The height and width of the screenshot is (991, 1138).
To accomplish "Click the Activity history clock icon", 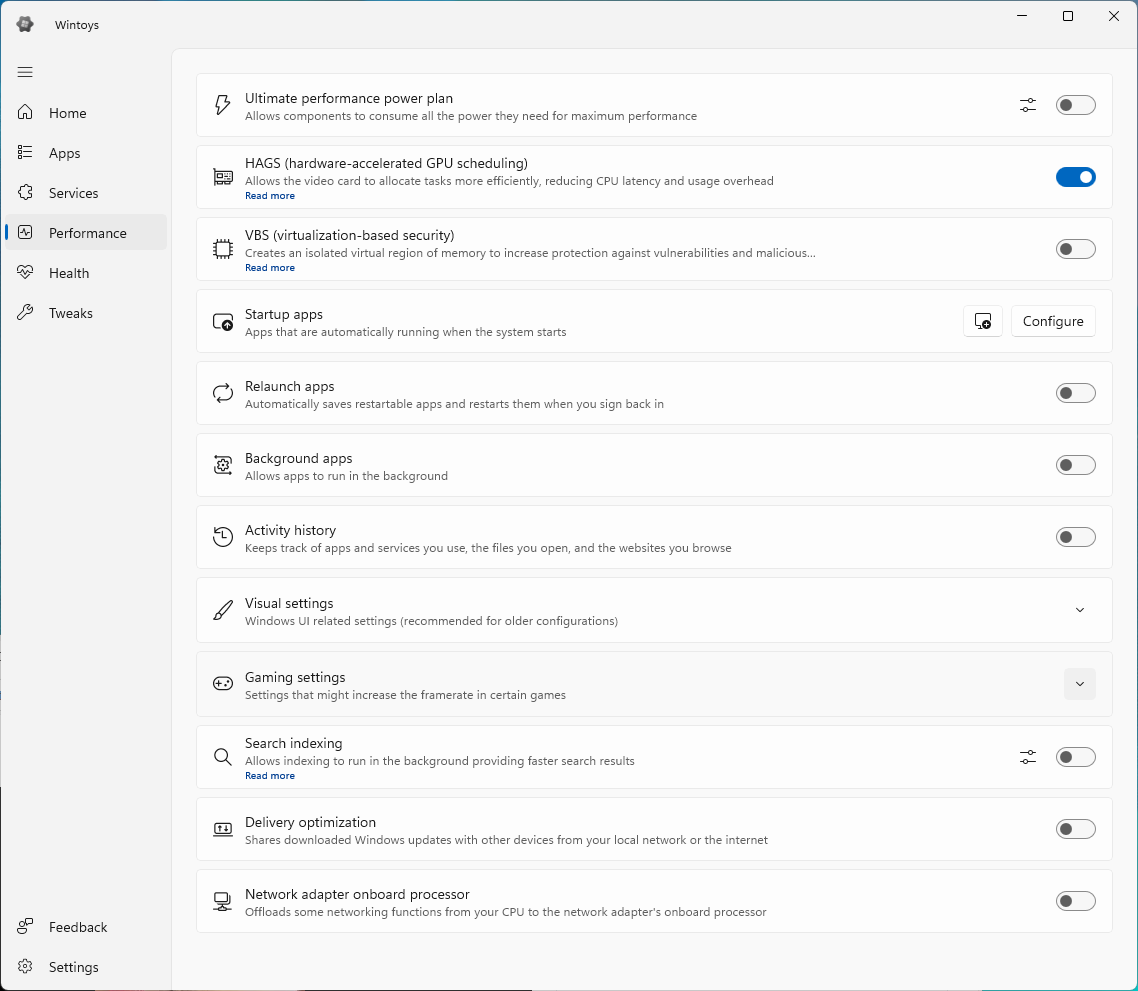I will coord(223,537).
